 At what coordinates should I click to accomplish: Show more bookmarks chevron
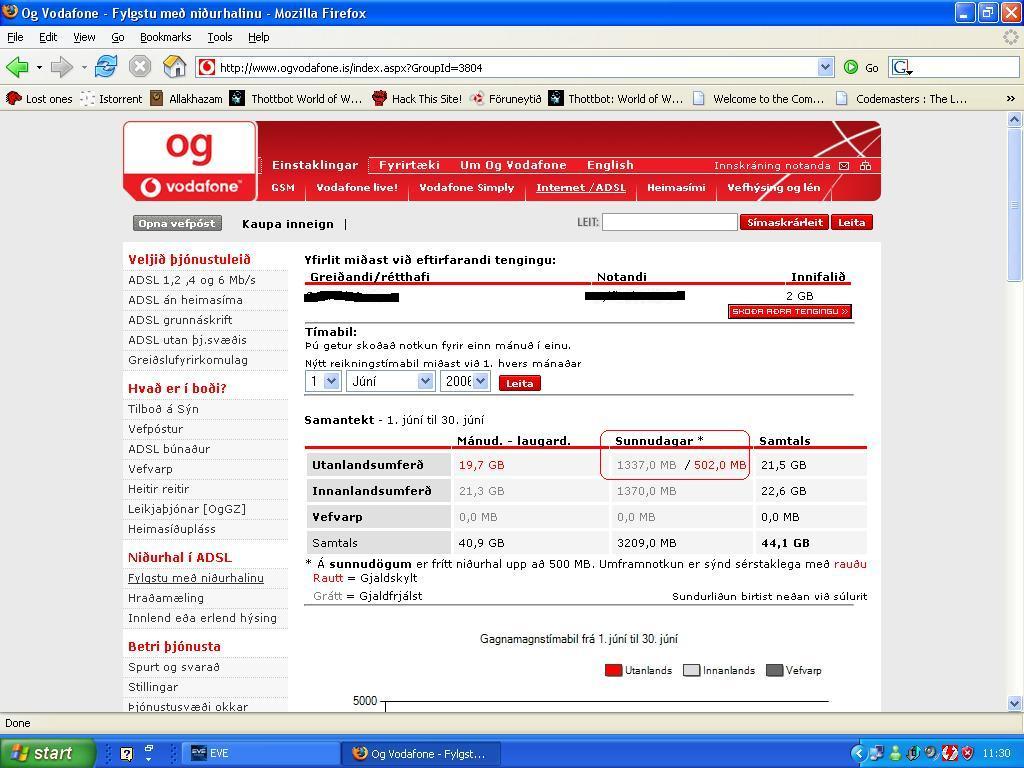tap(1010, 99)
